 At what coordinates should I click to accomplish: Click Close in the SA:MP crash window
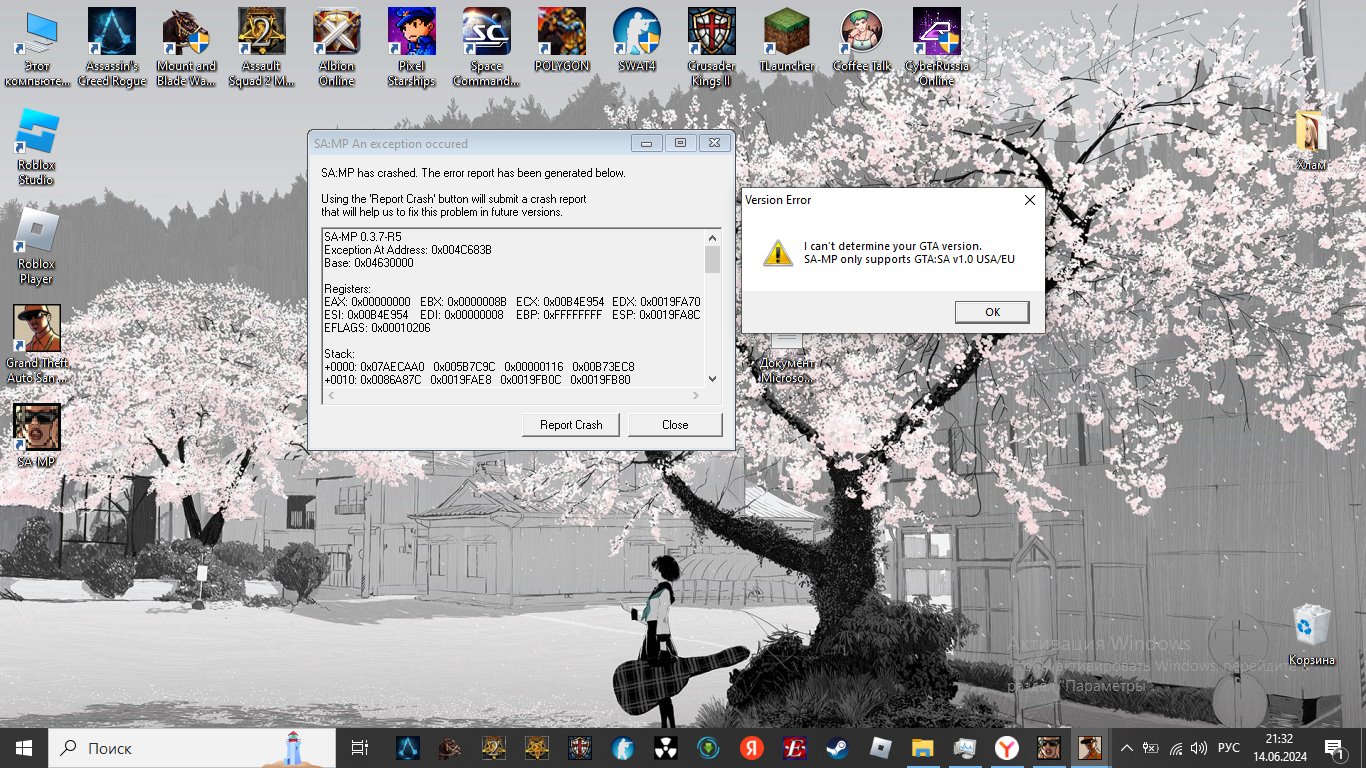(674, 425)
